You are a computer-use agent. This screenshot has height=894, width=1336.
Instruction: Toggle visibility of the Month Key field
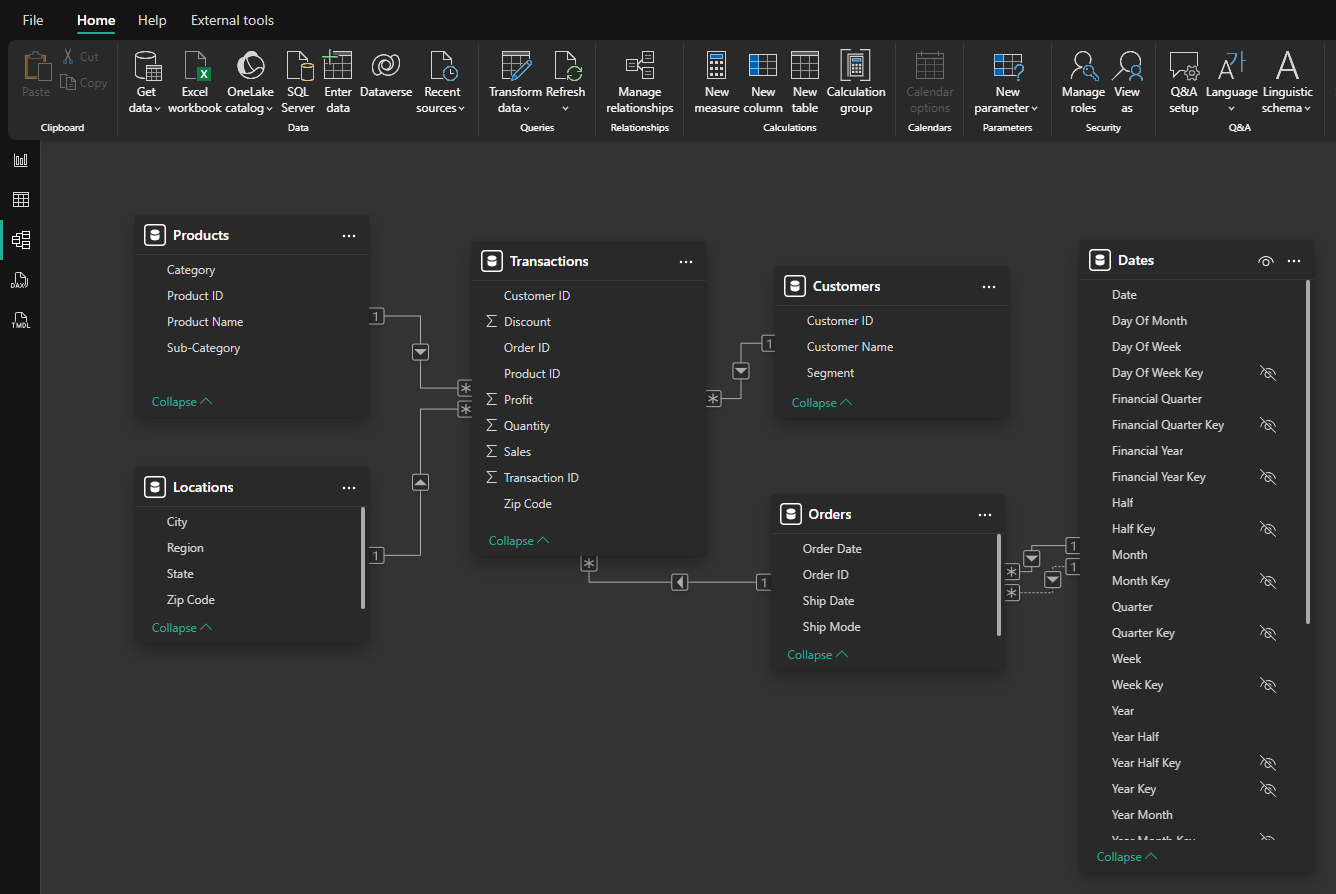(1268, 580)
